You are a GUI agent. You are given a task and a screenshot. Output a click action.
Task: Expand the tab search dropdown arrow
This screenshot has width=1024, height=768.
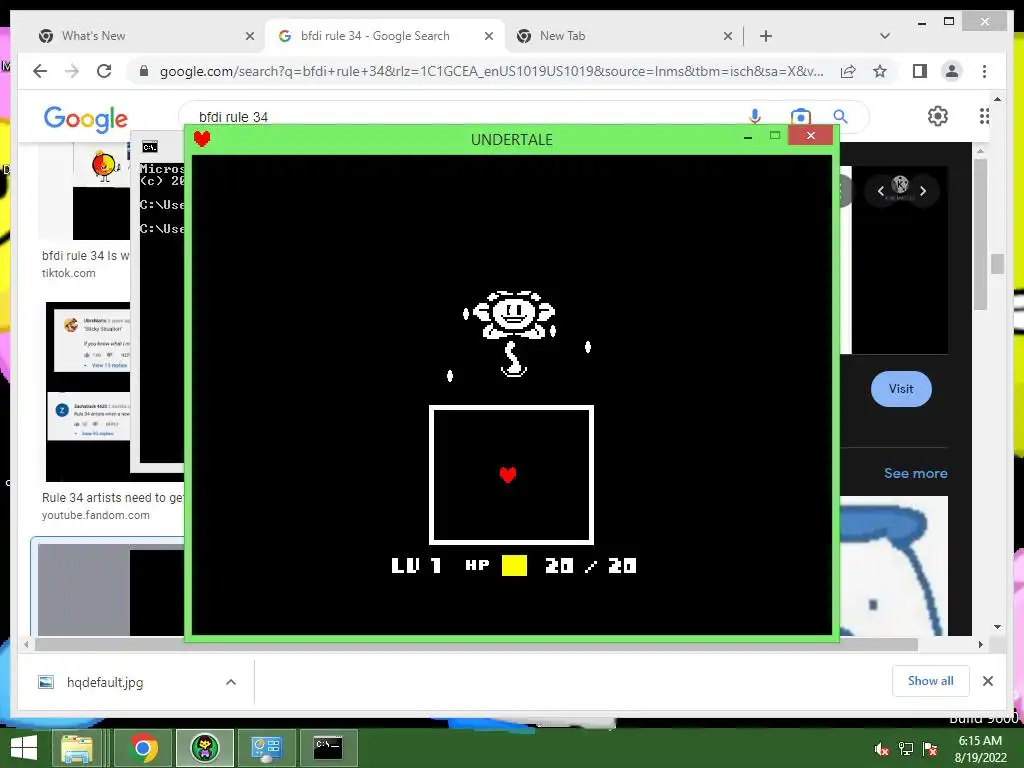tap(885, 36)
